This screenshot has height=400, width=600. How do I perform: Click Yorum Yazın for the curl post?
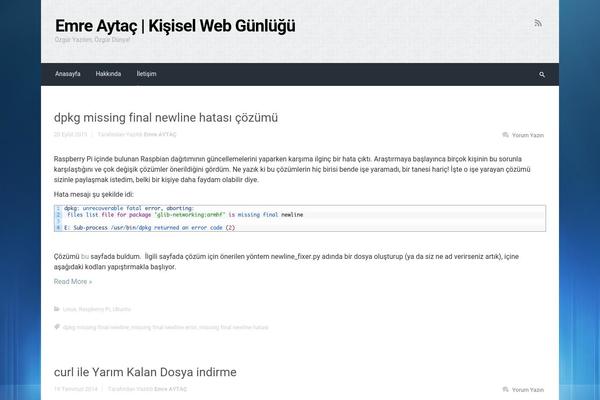528,390
